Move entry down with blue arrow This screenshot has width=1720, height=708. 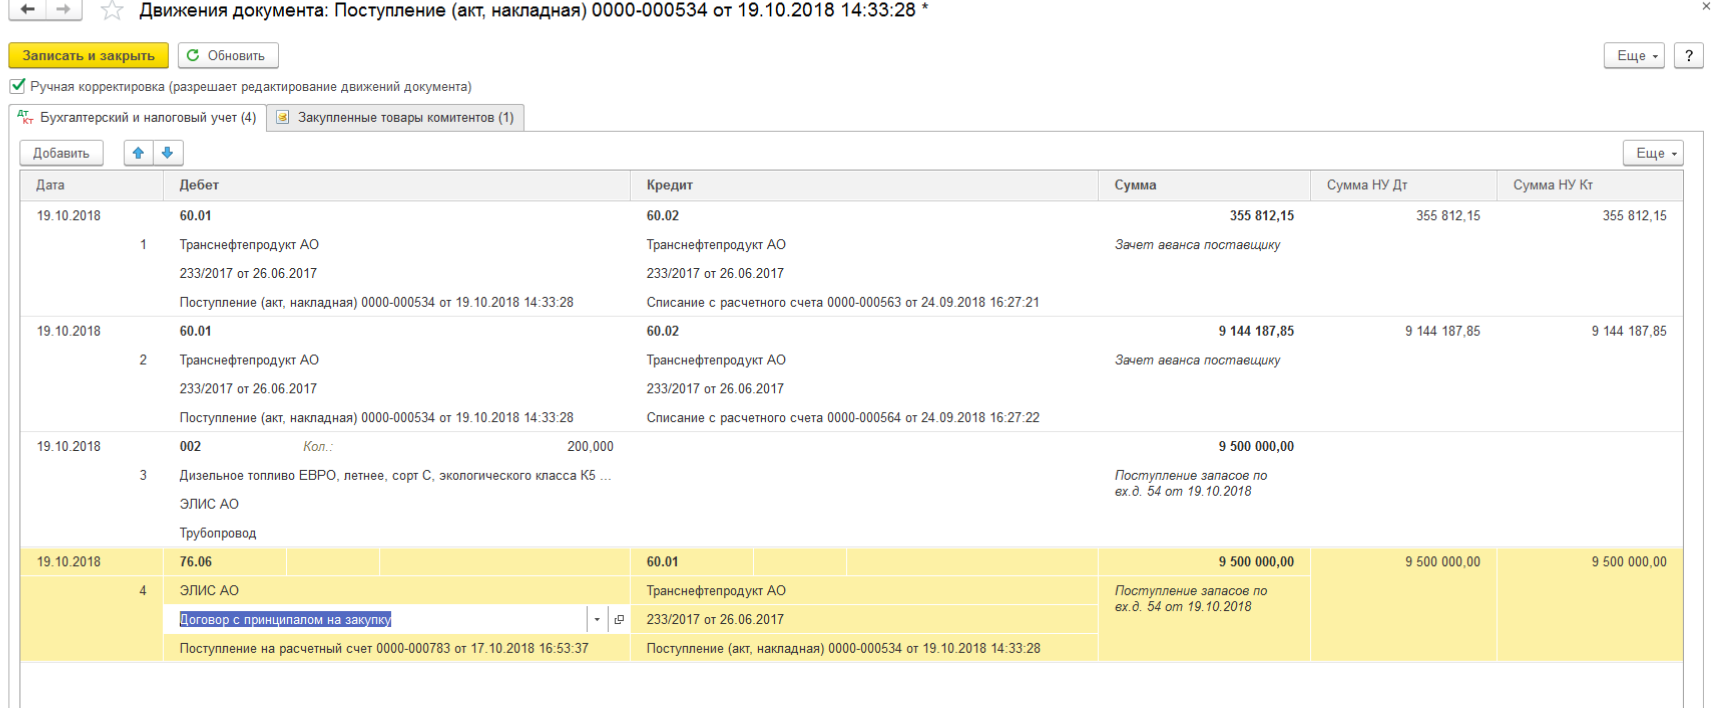pos(168,153)
